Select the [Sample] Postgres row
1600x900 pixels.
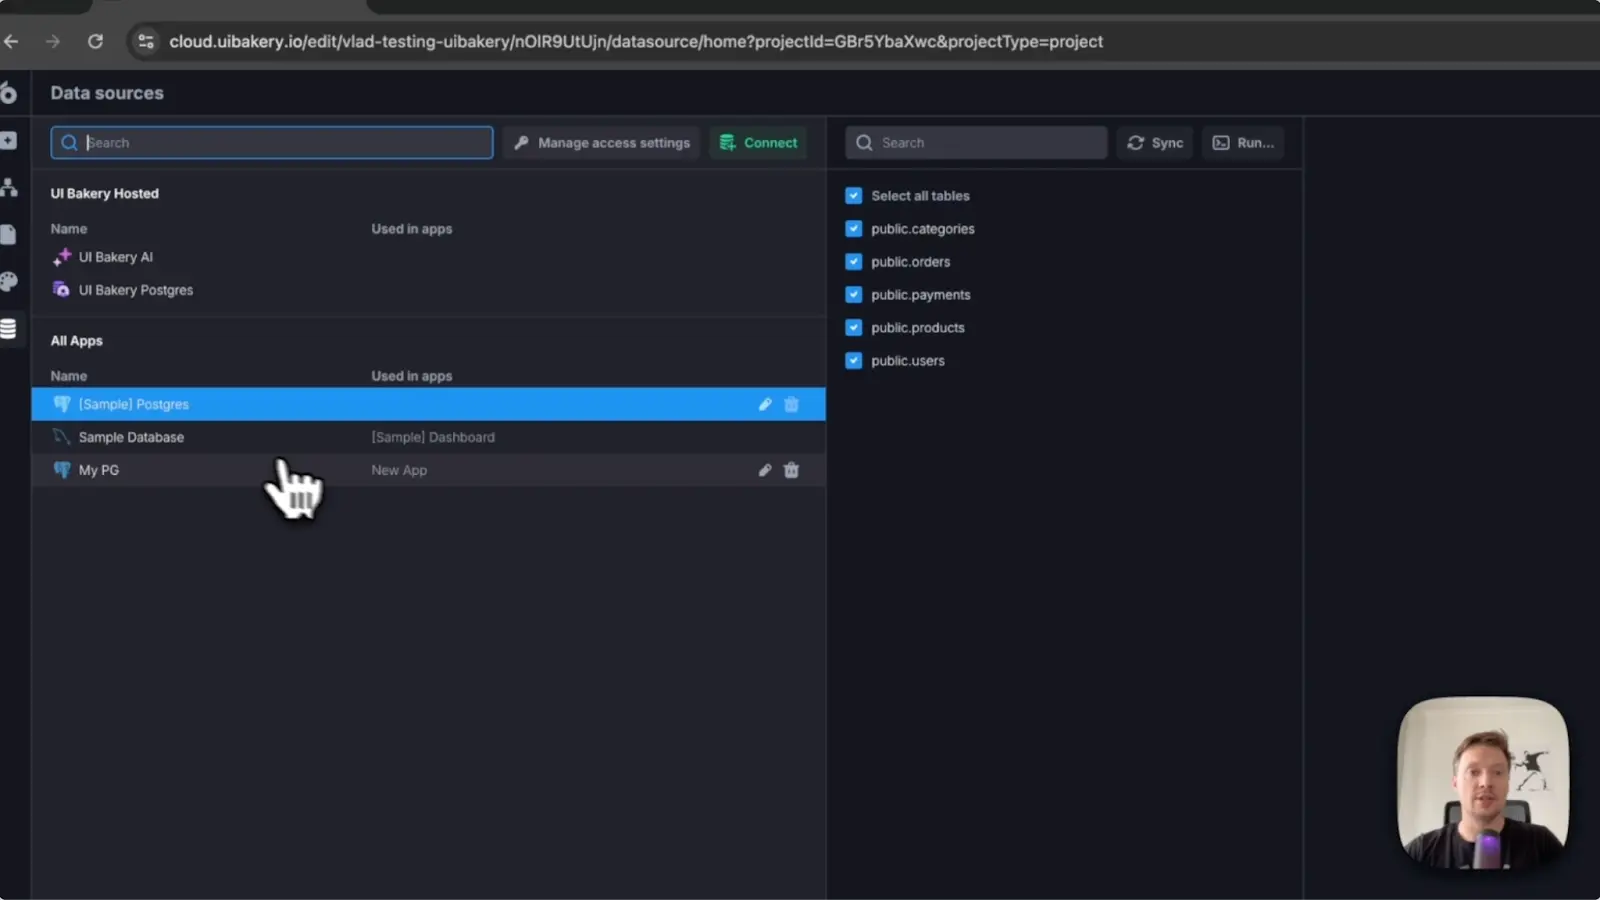click(428, 404)
